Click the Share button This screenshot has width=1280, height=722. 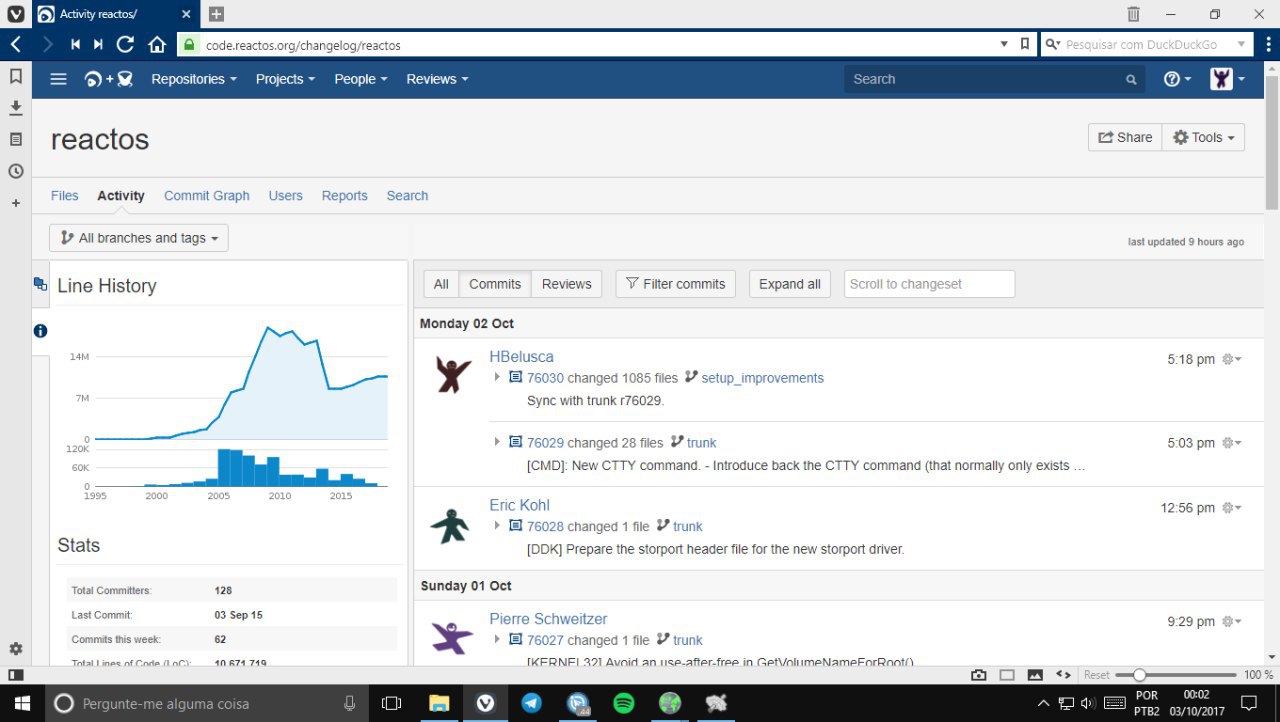tap(1125, 138)
